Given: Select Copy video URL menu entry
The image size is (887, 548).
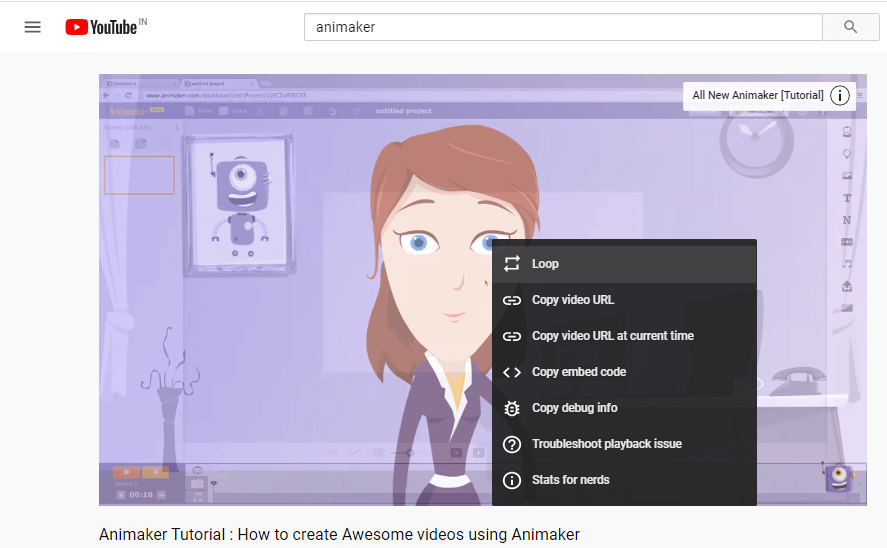Looking at the screenshot, I should pyautogui.click(x=573, y=300).
